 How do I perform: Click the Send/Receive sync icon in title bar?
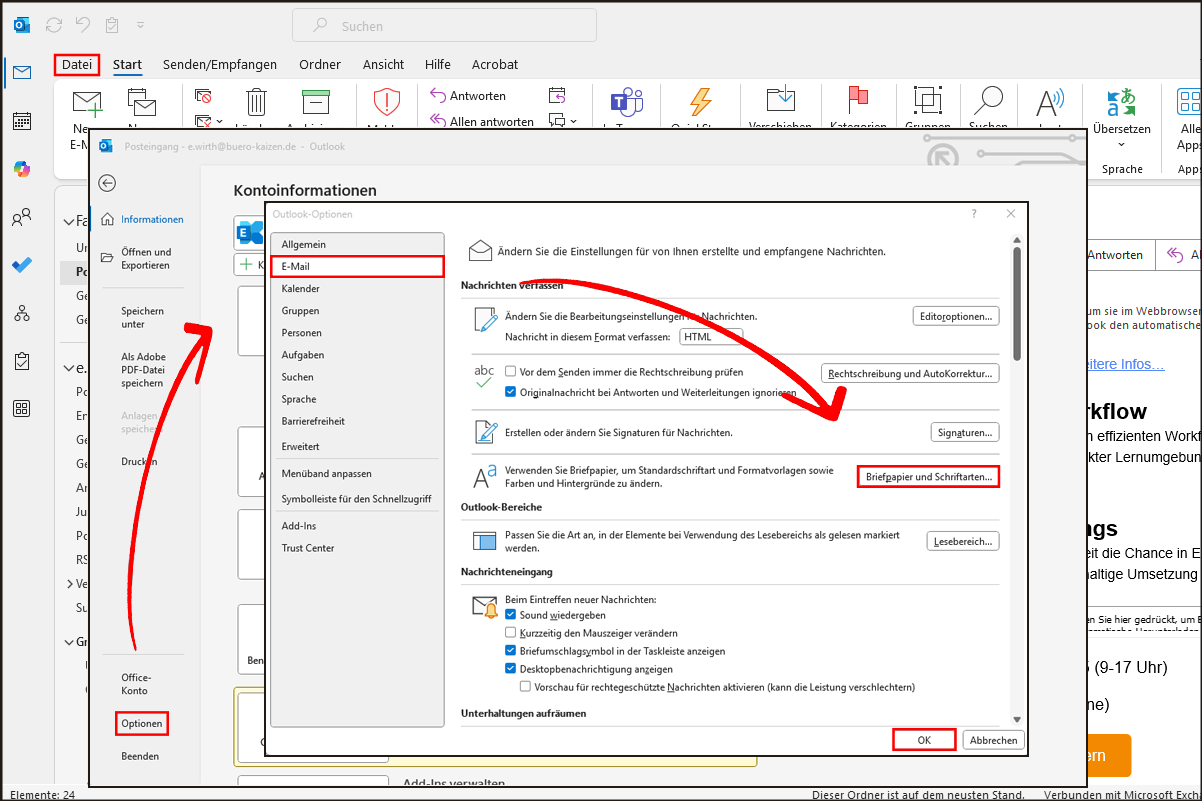point(54,24)
